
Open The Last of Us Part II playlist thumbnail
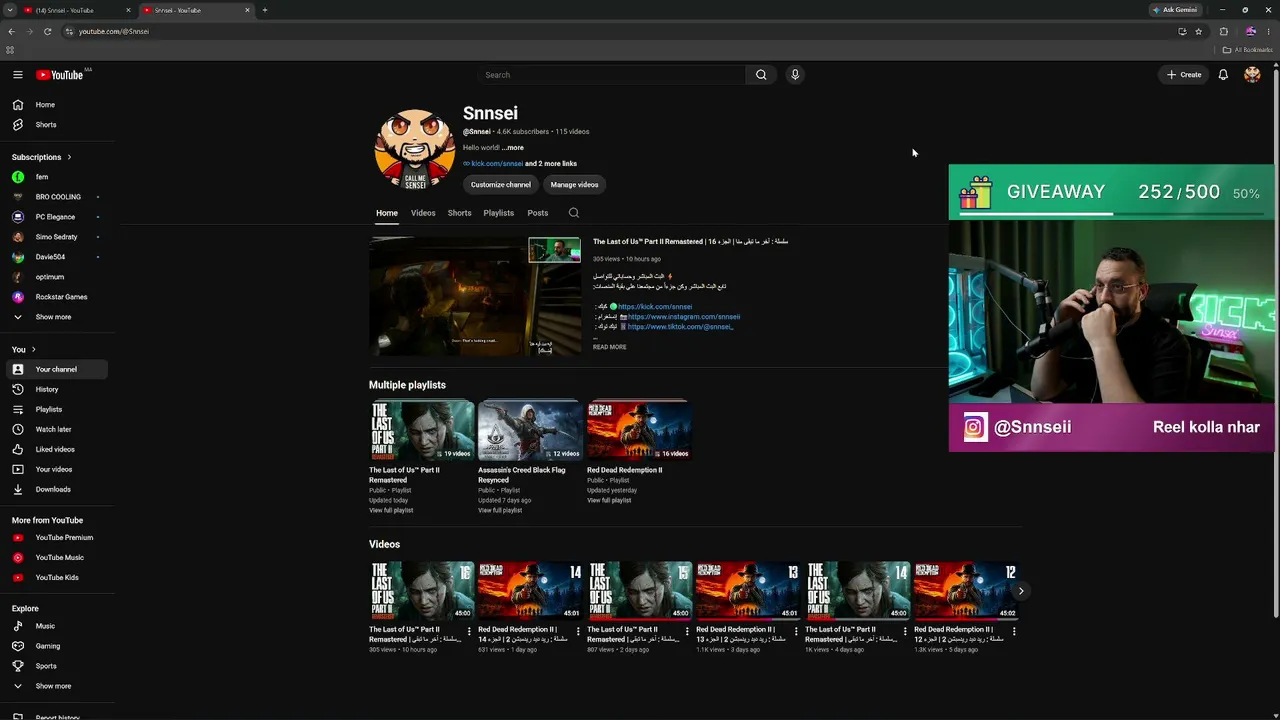coord(421,430)
